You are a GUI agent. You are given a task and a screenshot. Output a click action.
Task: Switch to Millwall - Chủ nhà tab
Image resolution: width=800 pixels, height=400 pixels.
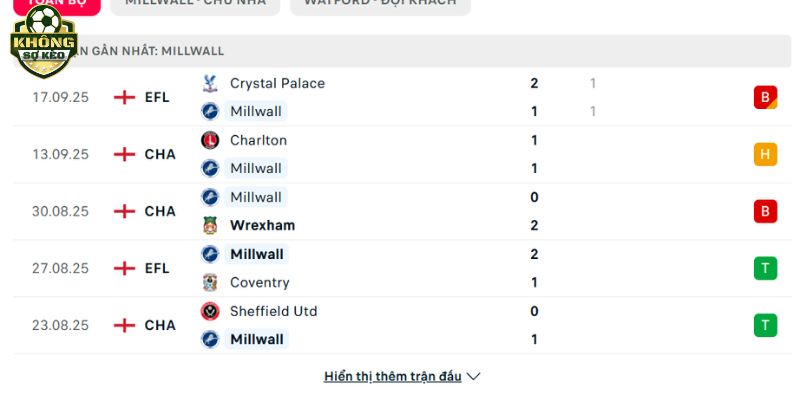pyautogui.click(x=195, y=4)
